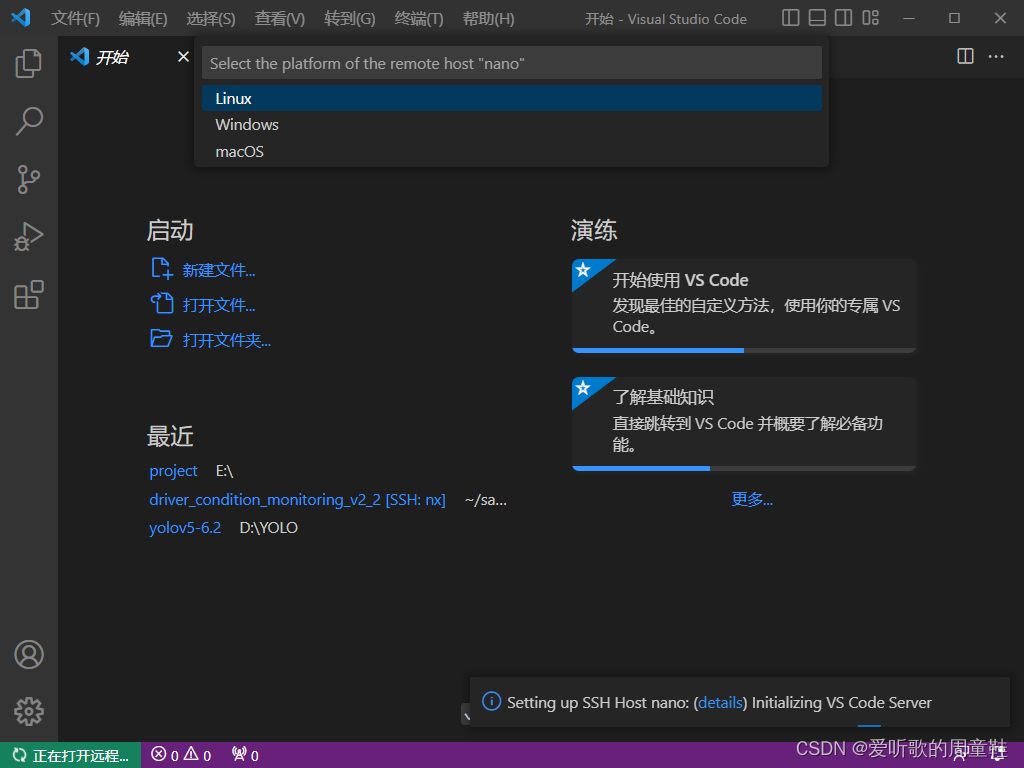Click the star badge on 了解基础知识 card
This screenshot has height=768, width=1024.
[583, 387]
